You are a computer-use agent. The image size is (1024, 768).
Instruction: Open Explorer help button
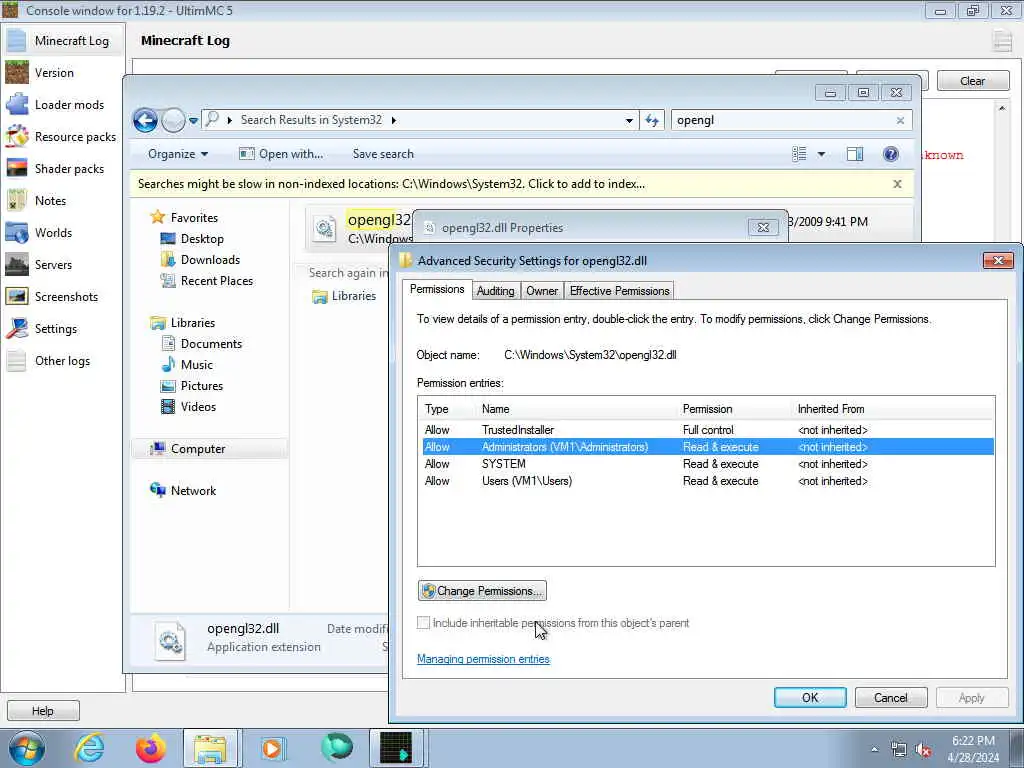(x=890, y=154)
